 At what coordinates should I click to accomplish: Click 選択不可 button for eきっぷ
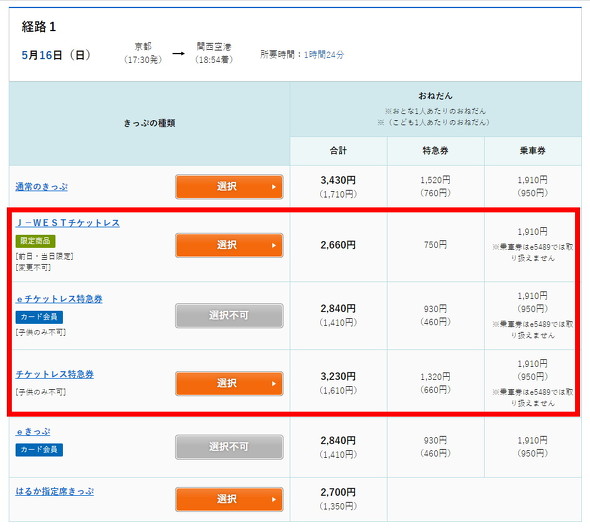coord(229,447)
